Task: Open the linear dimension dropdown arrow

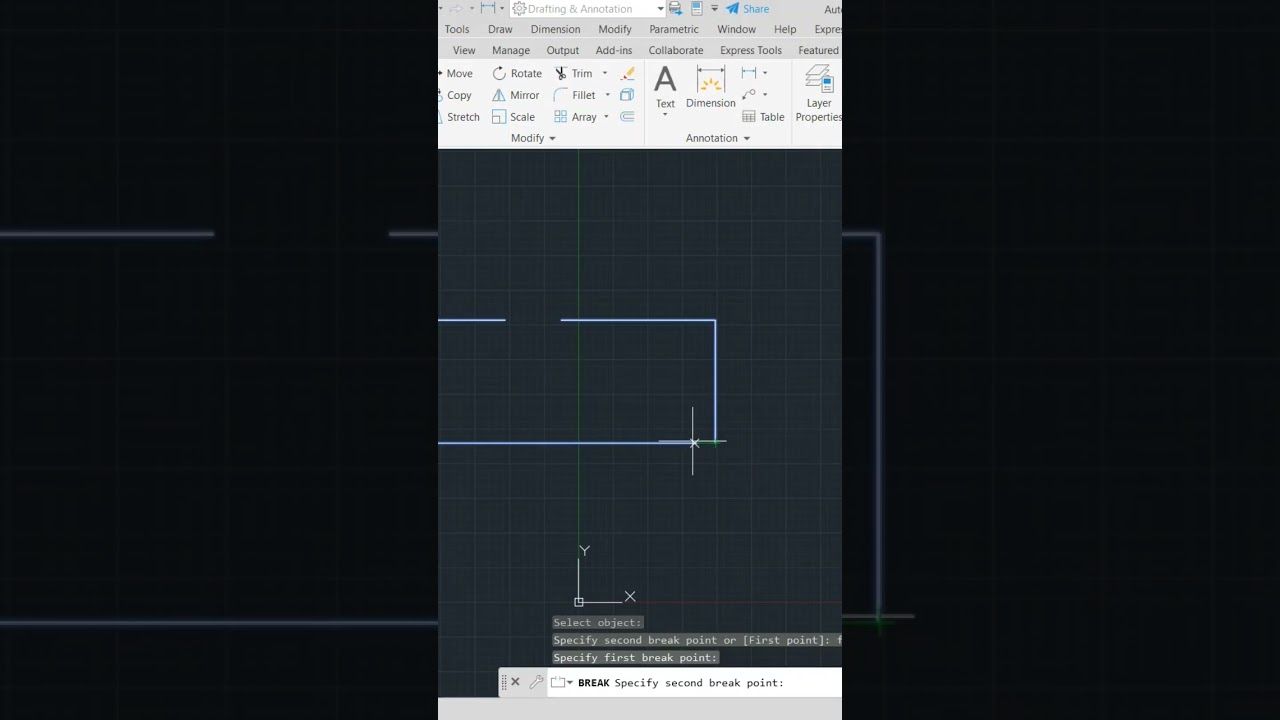Action: click(765, 73)
